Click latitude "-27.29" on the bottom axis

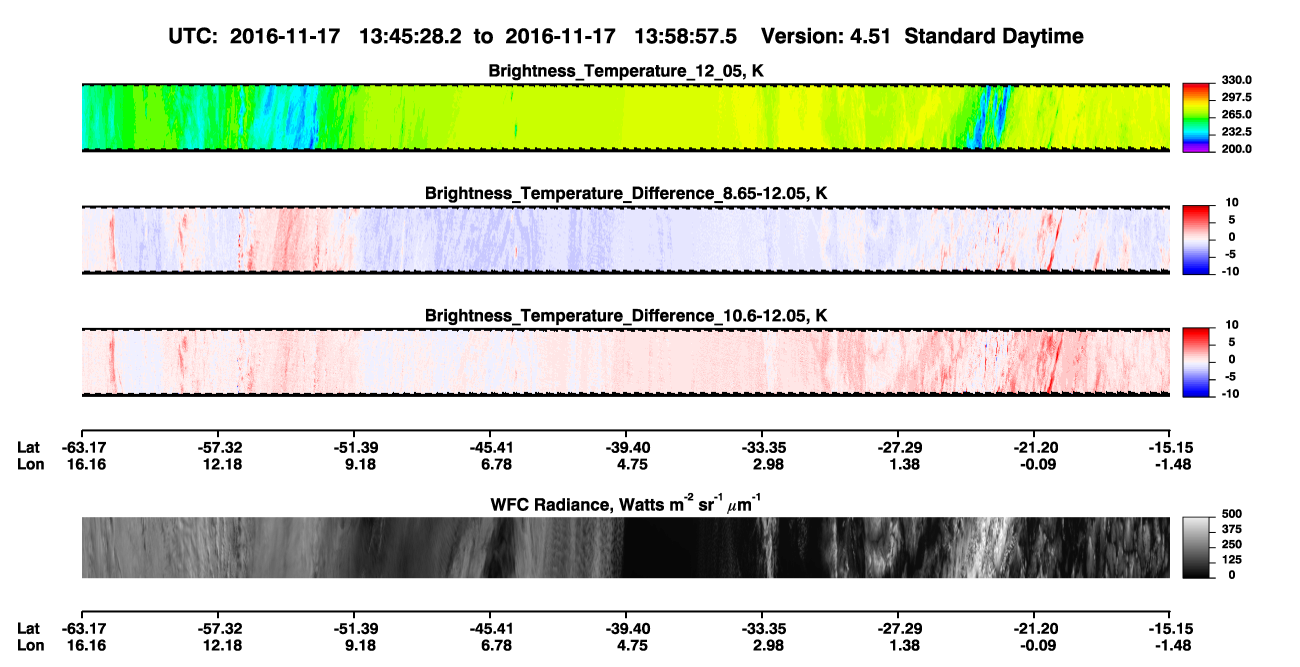(x=898, y=628)
